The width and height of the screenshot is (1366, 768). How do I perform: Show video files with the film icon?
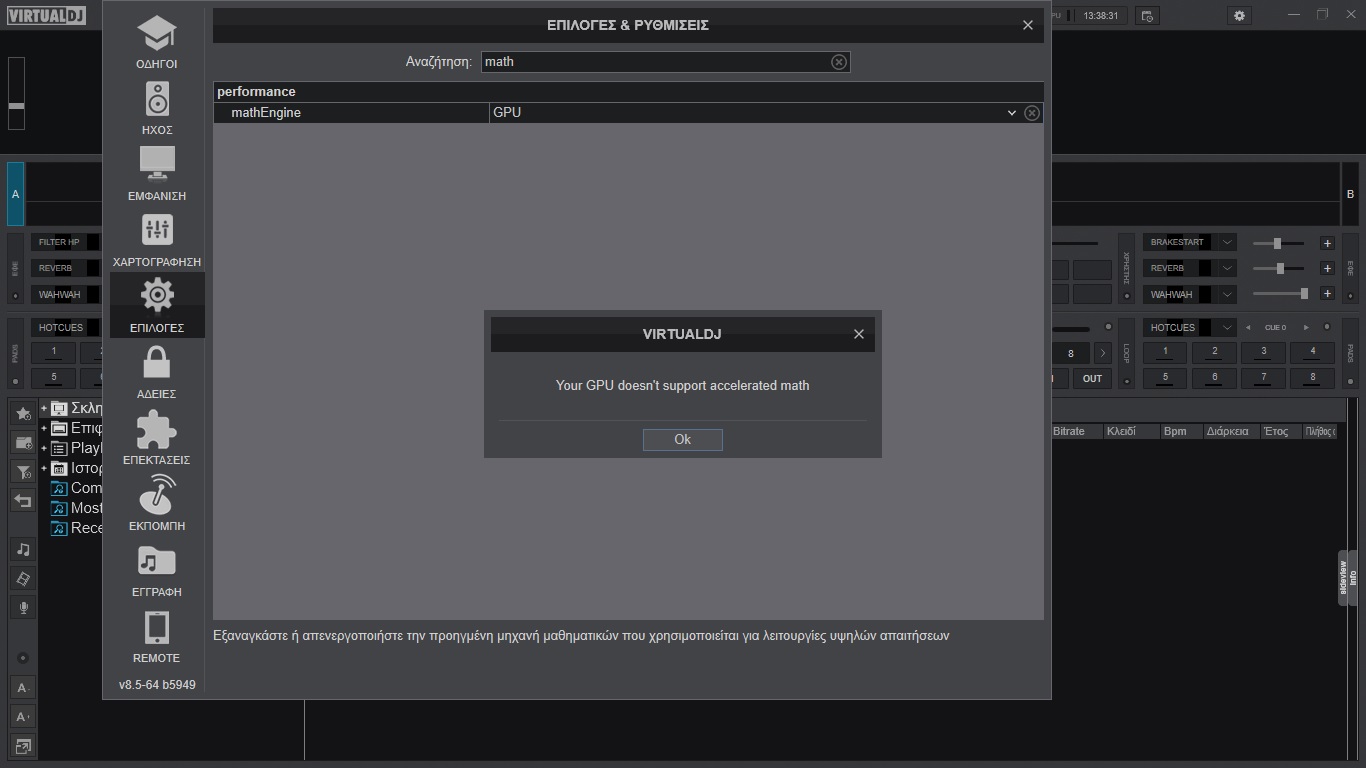pyautogui.click(x=23, y=578)
